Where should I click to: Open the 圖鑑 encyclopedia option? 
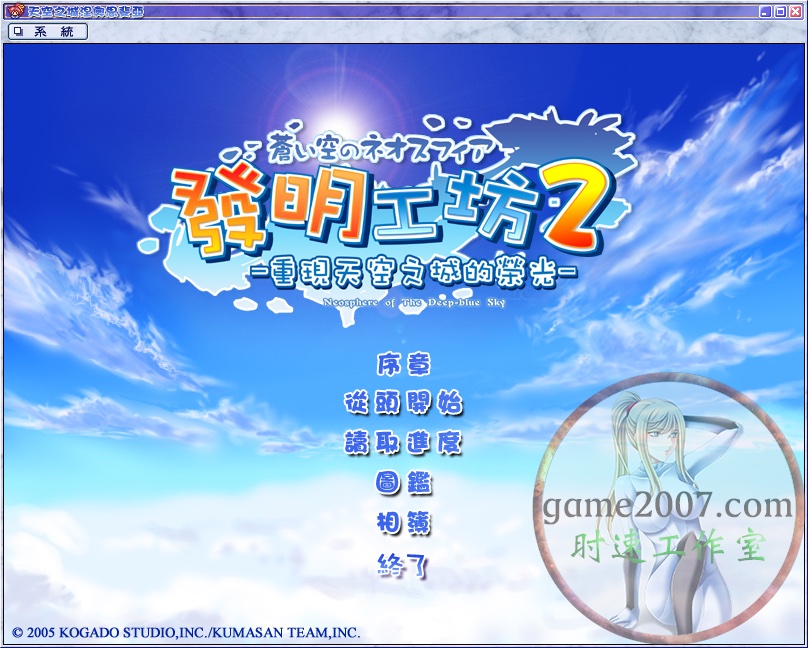403,483
